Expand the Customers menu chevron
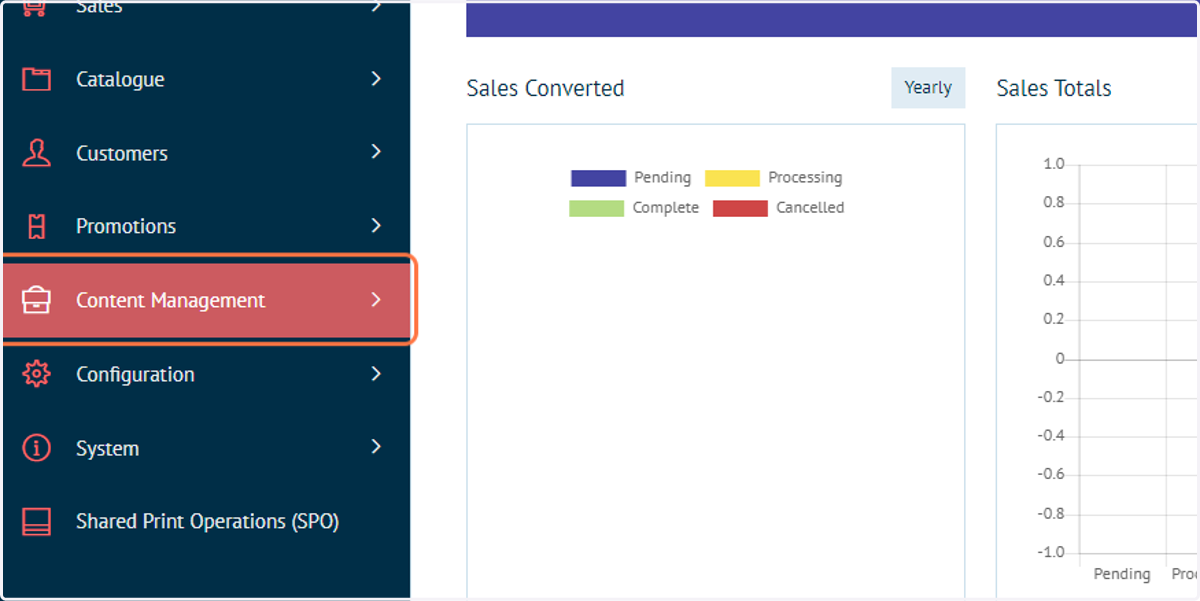Viewport: 1200px width, 601px height. click(376, 152)
